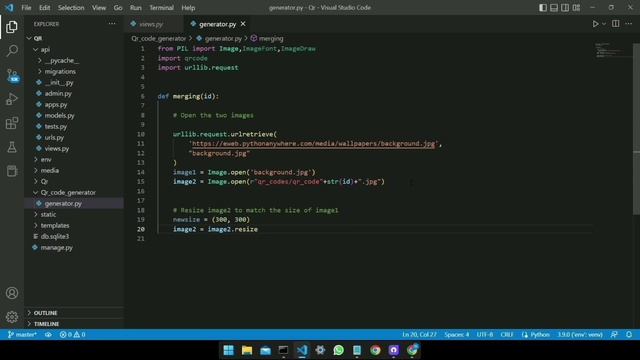Open errors and warnings count
640x360 pixels.
coord(72,334)
